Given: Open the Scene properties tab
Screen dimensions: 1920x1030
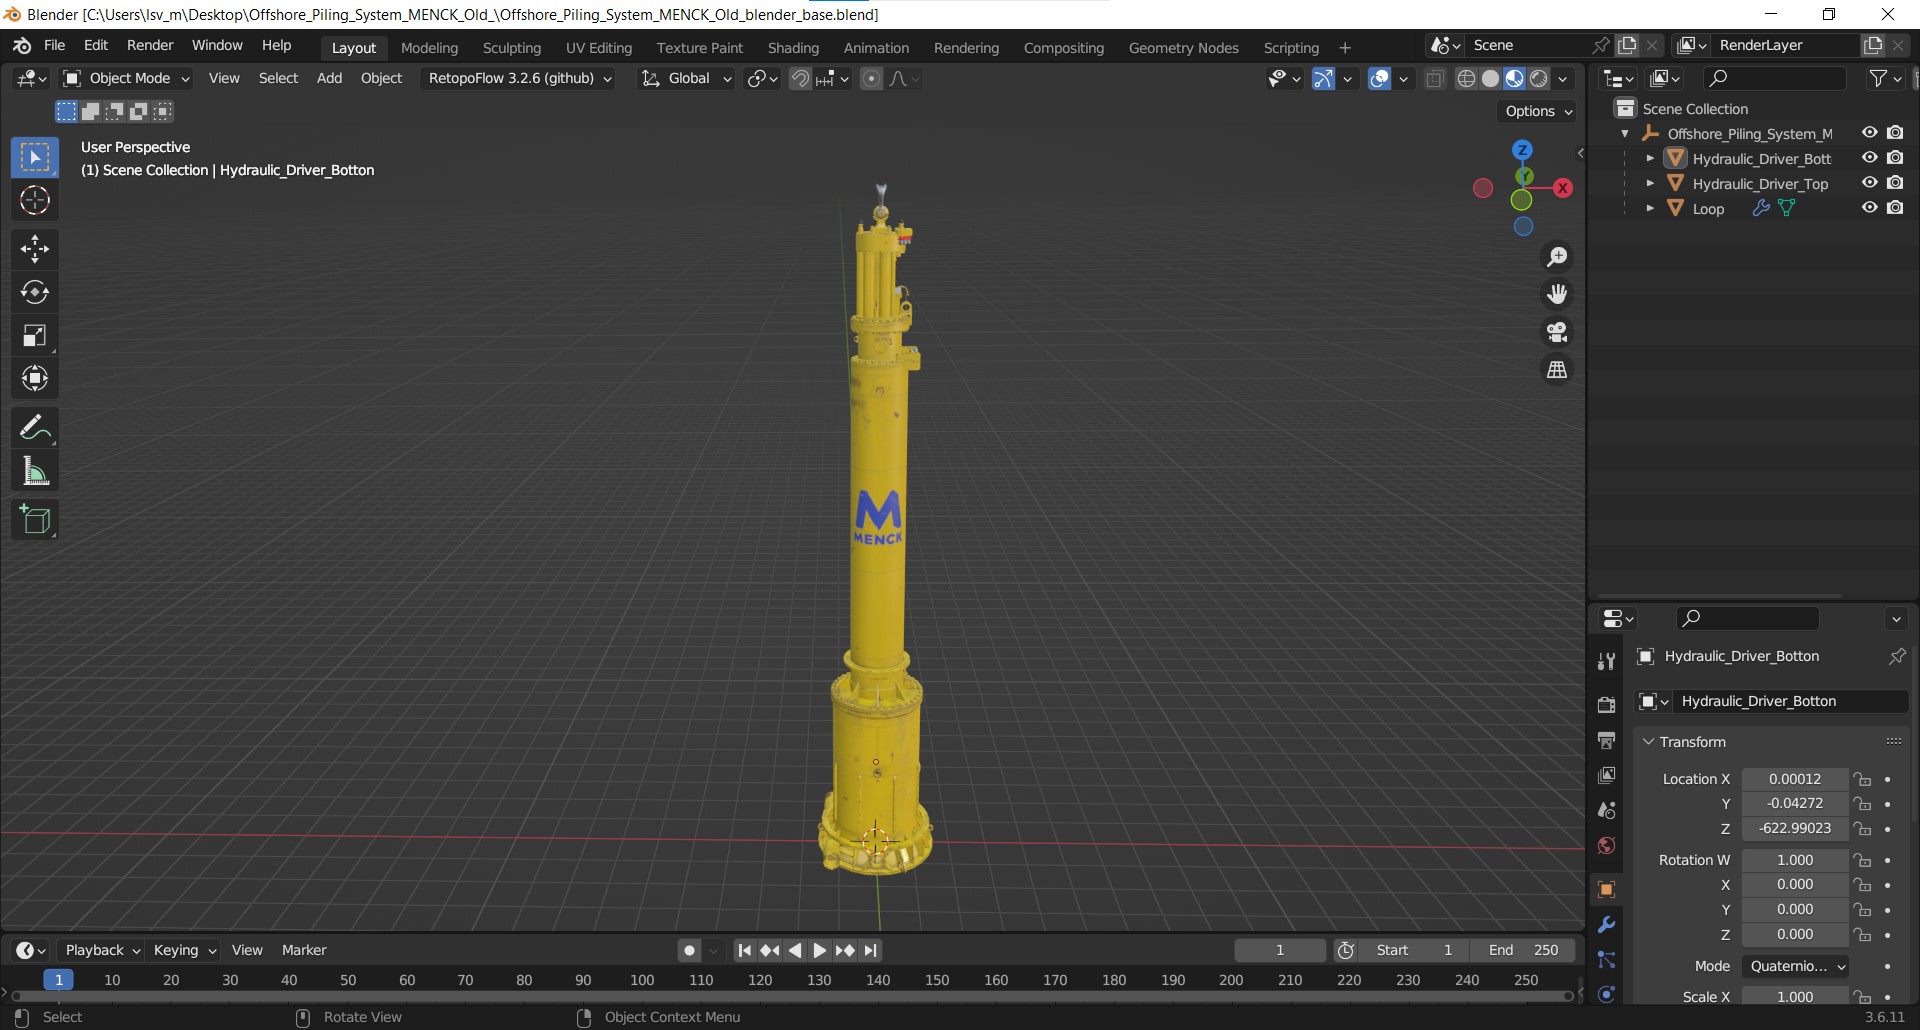Looking at the screenshot, I should pyautogui.click(x=1606, y=810).
